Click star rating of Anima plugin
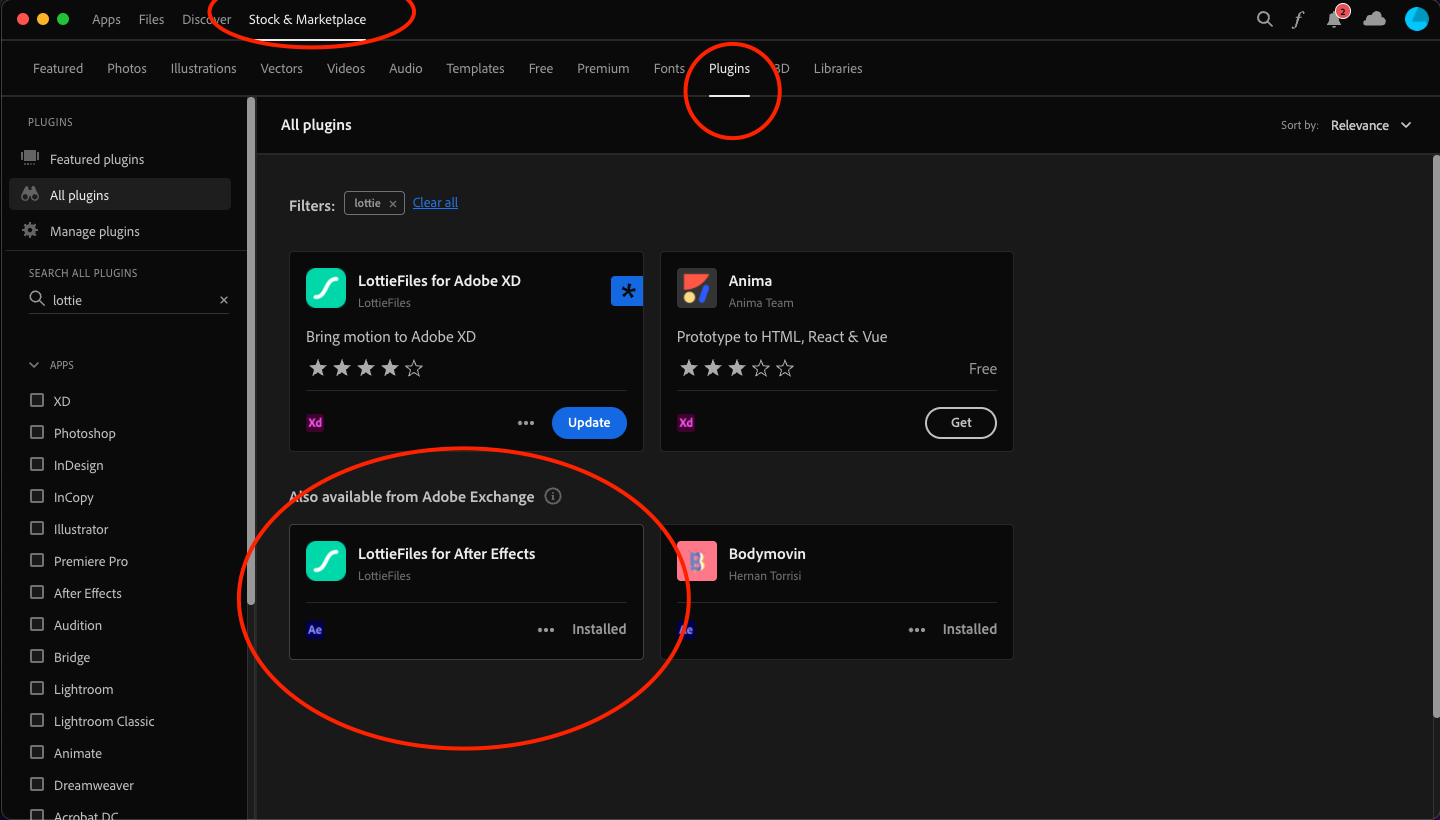 [x=737, y=368]
